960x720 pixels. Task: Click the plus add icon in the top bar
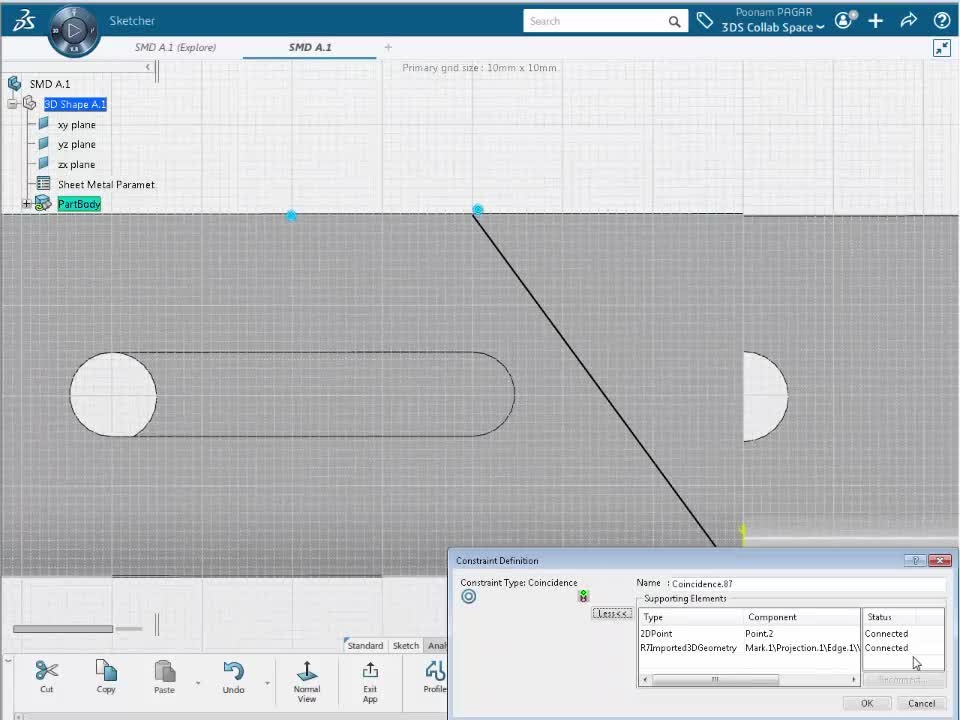click(876, 20)
